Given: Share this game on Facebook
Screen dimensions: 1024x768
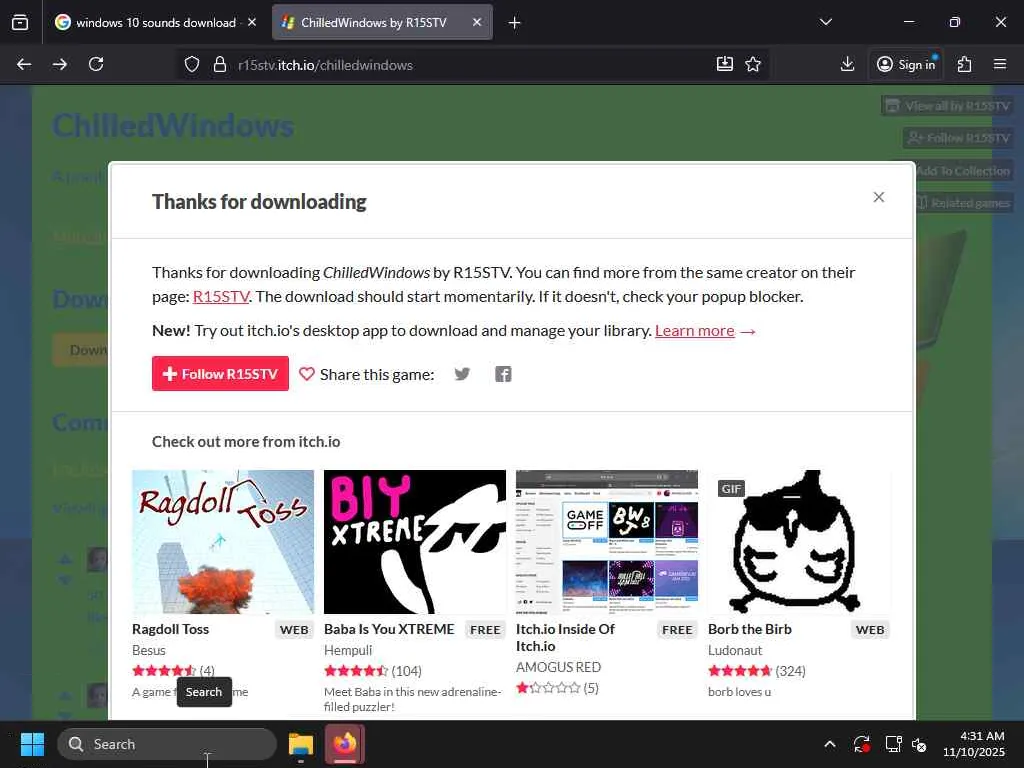Looking at the screenshot, I should coord(503,374).
